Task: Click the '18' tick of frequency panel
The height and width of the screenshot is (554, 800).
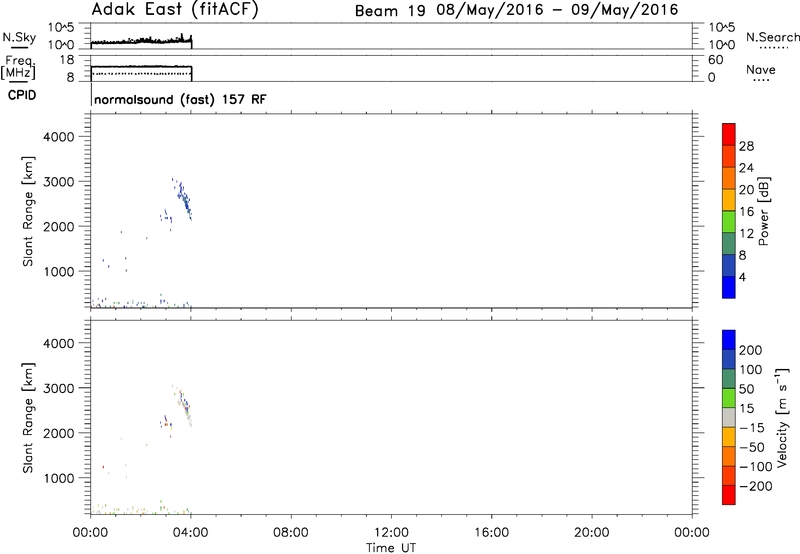Action: [67, 60]
